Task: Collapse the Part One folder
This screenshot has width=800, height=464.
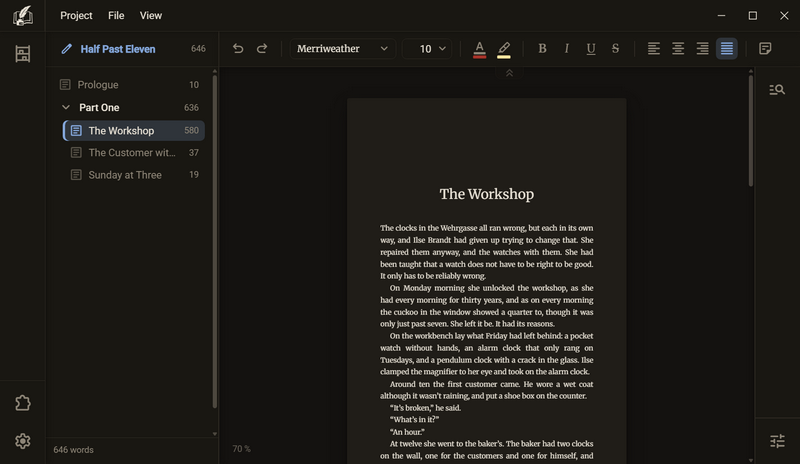Action: click(66, 107)
